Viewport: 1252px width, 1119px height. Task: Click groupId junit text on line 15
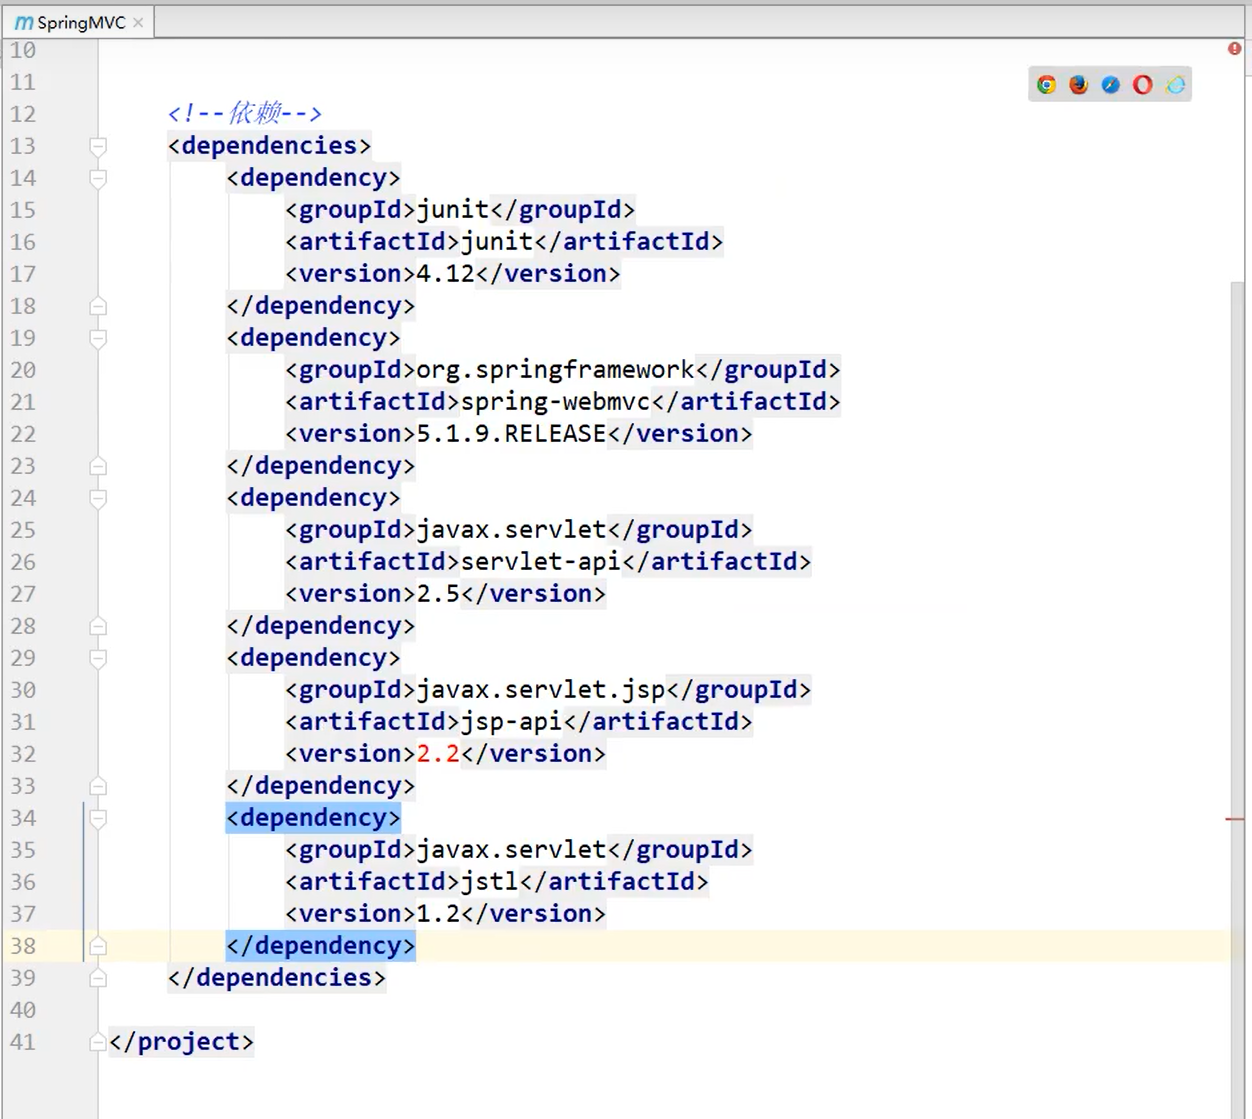tap(453, 210)
